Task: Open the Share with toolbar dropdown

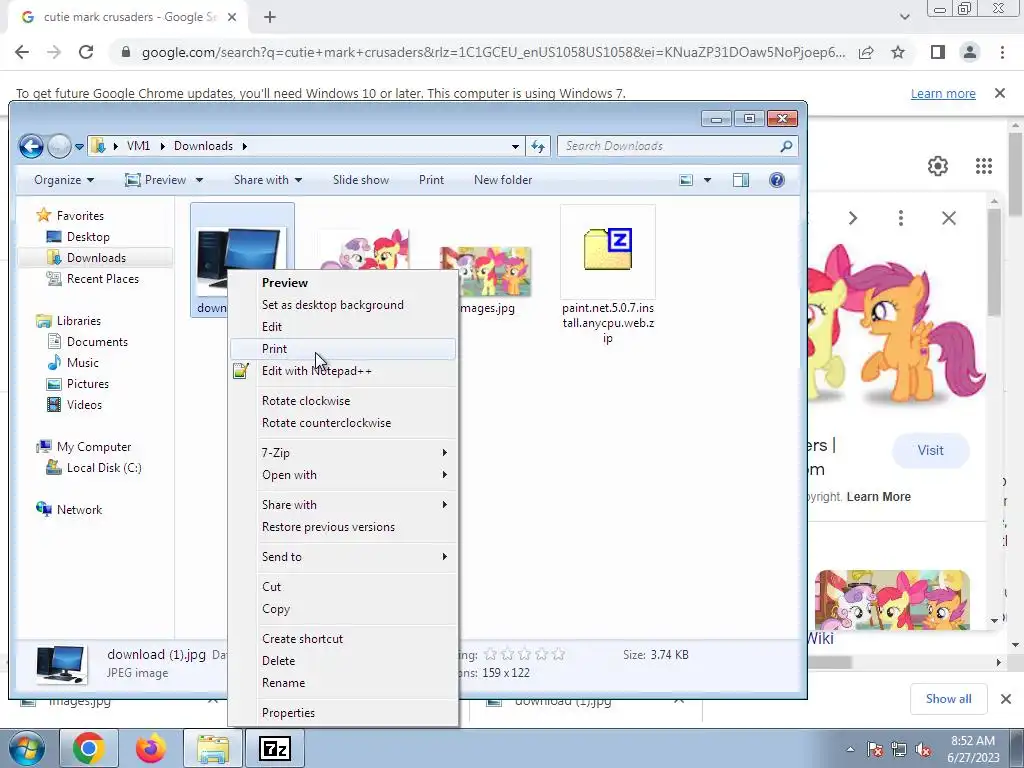Action: coord(268,180)
